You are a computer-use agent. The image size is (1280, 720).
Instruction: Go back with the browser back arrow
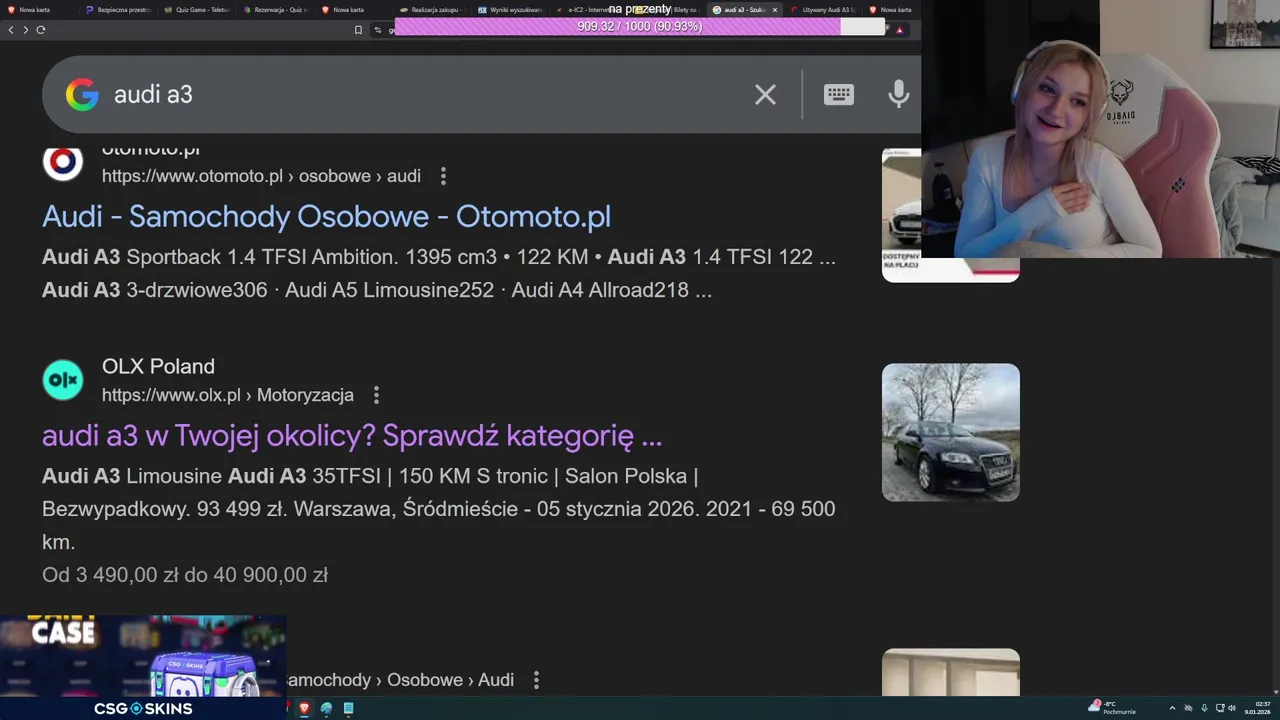(11, 30)
